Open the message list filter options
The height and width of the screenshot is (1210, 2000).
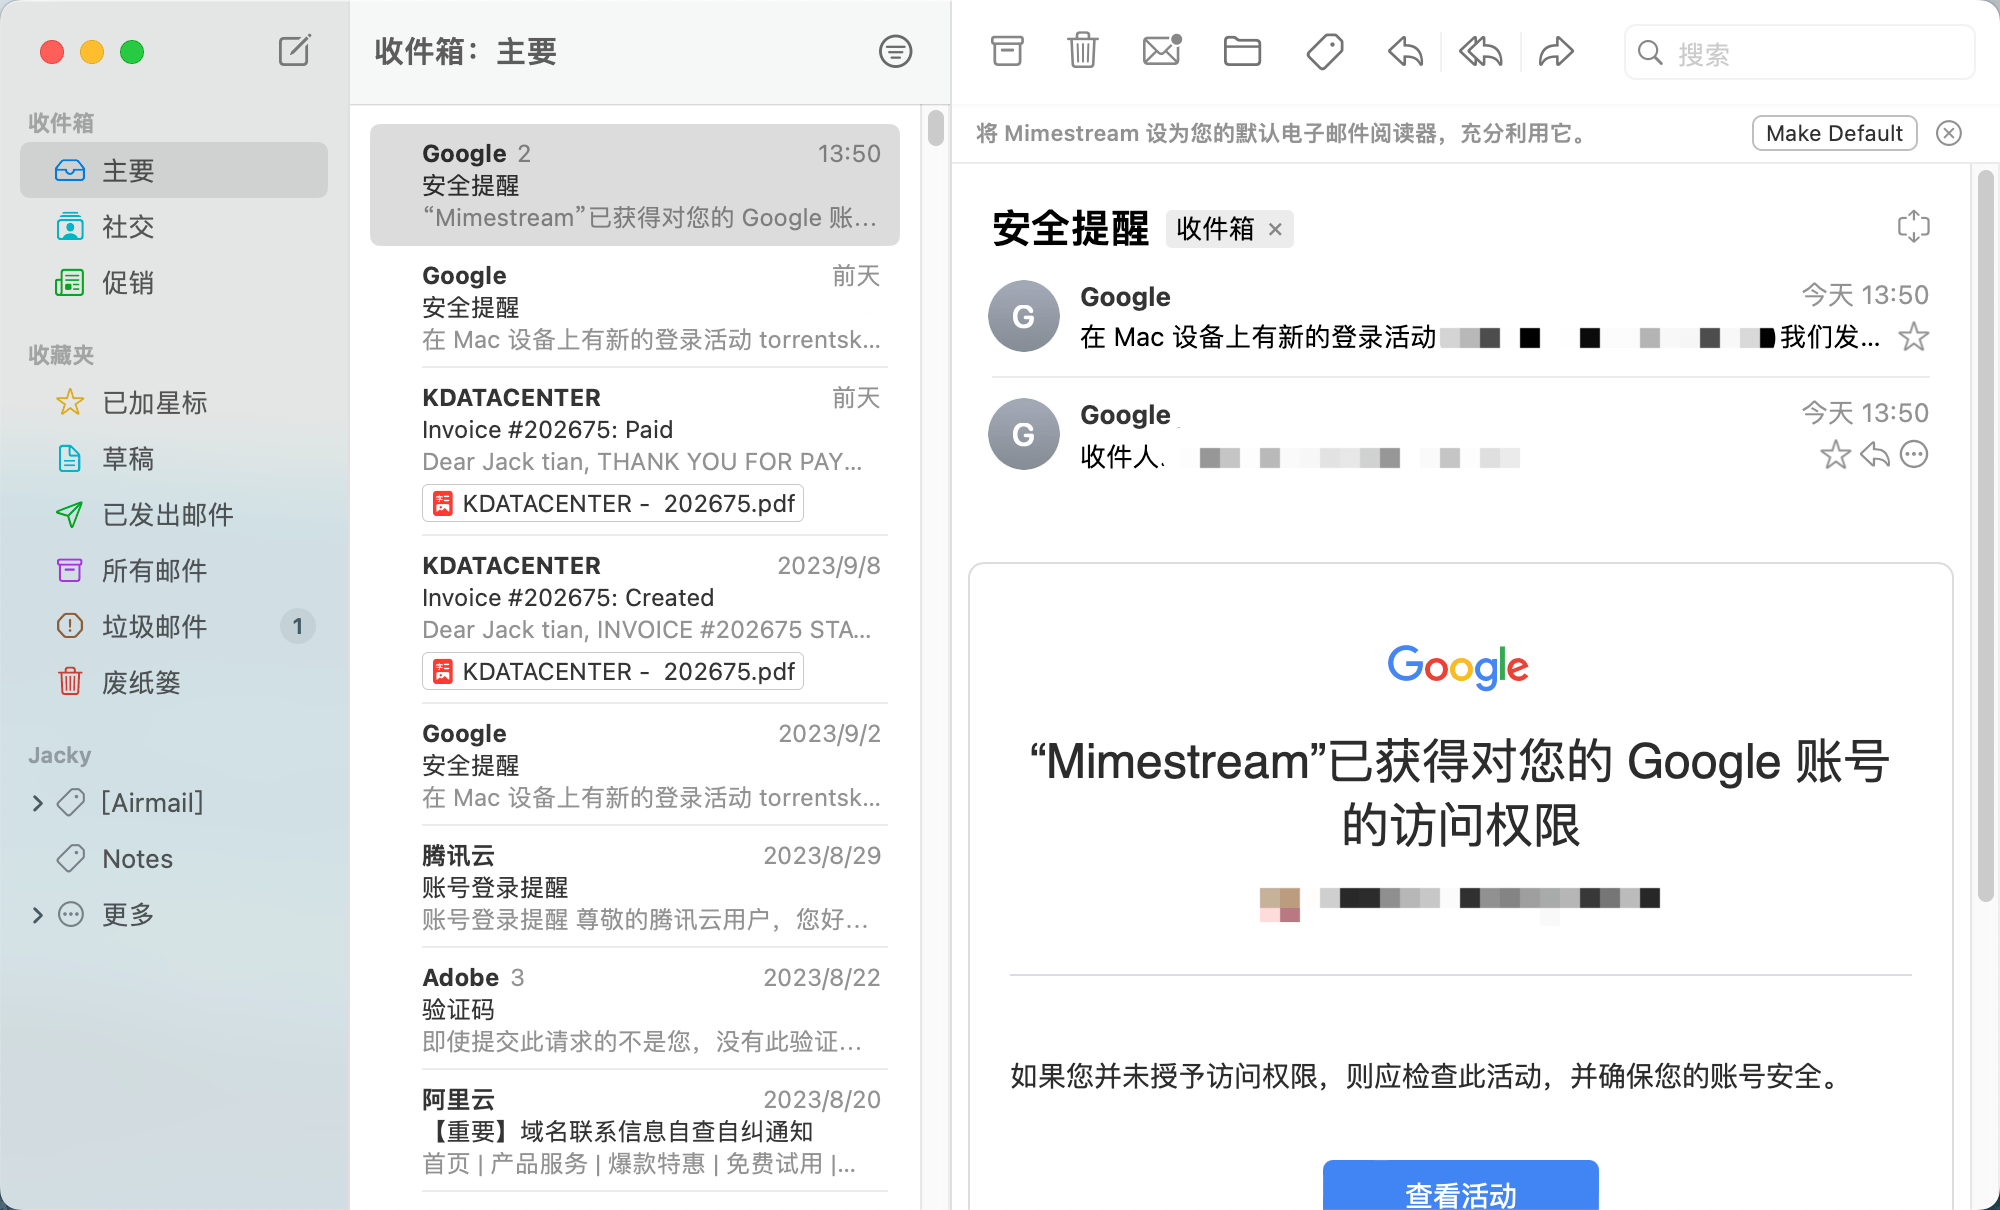tap(895, 51)
